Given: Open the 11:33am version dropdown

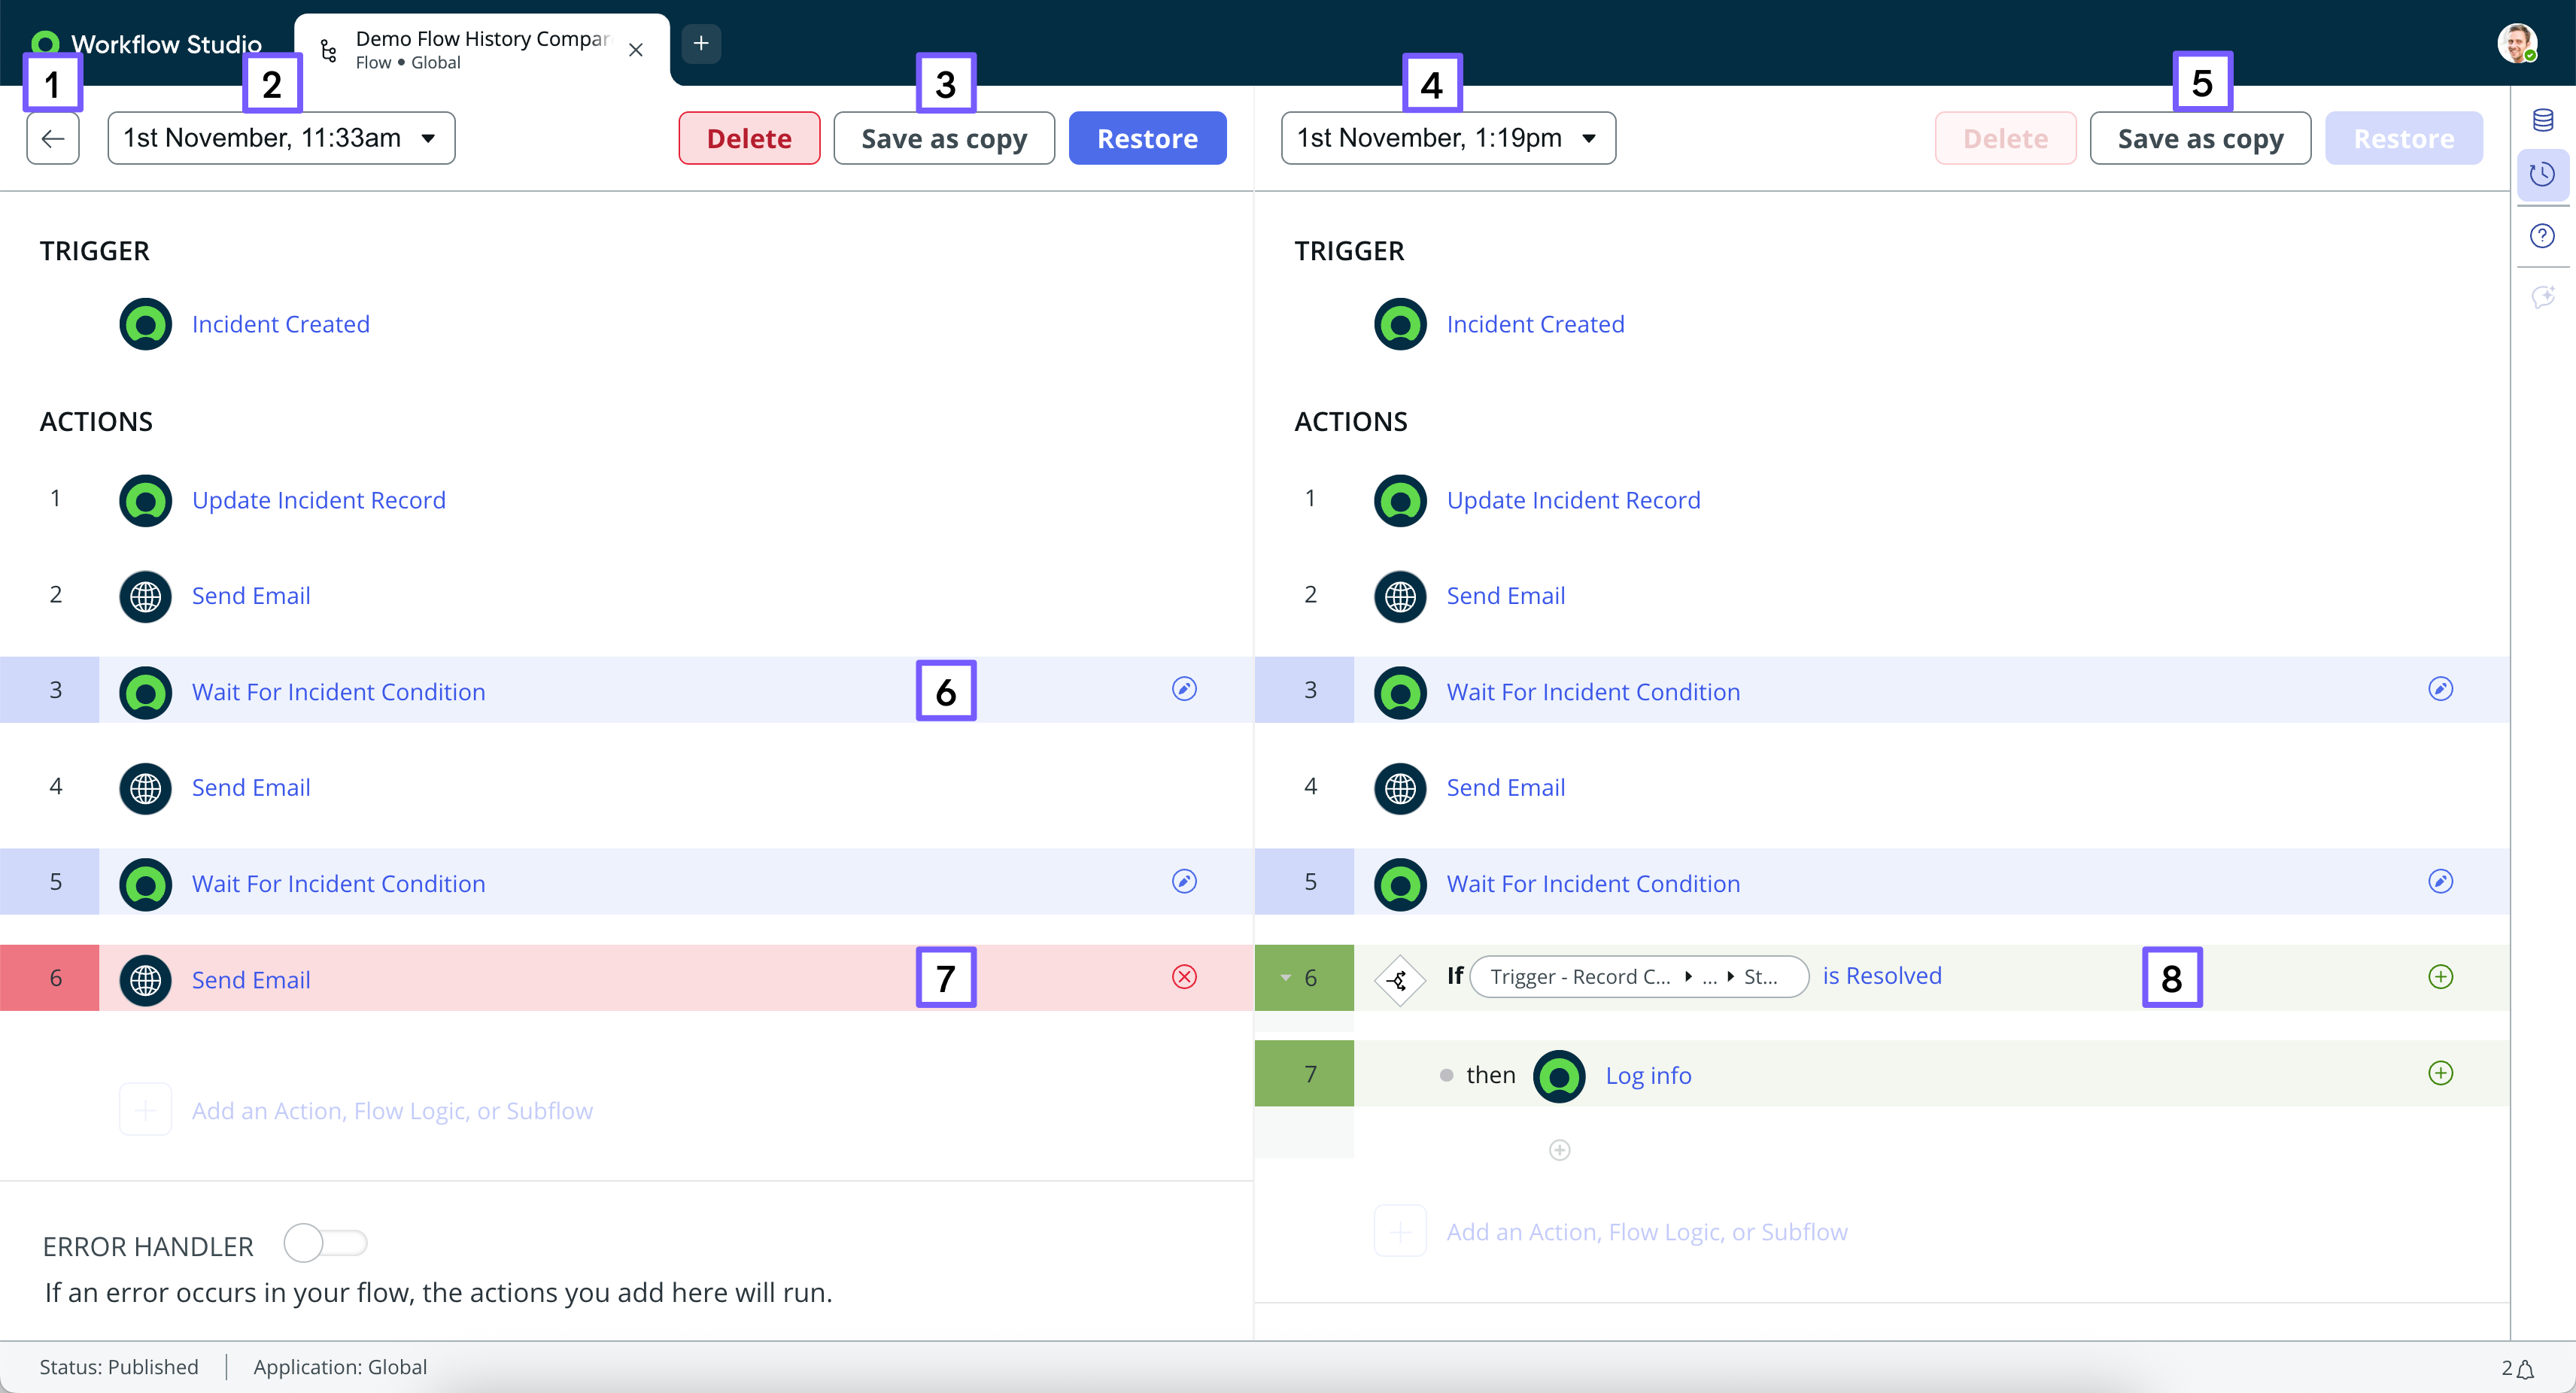Looking at the screenshot, I should click(281, 138).
